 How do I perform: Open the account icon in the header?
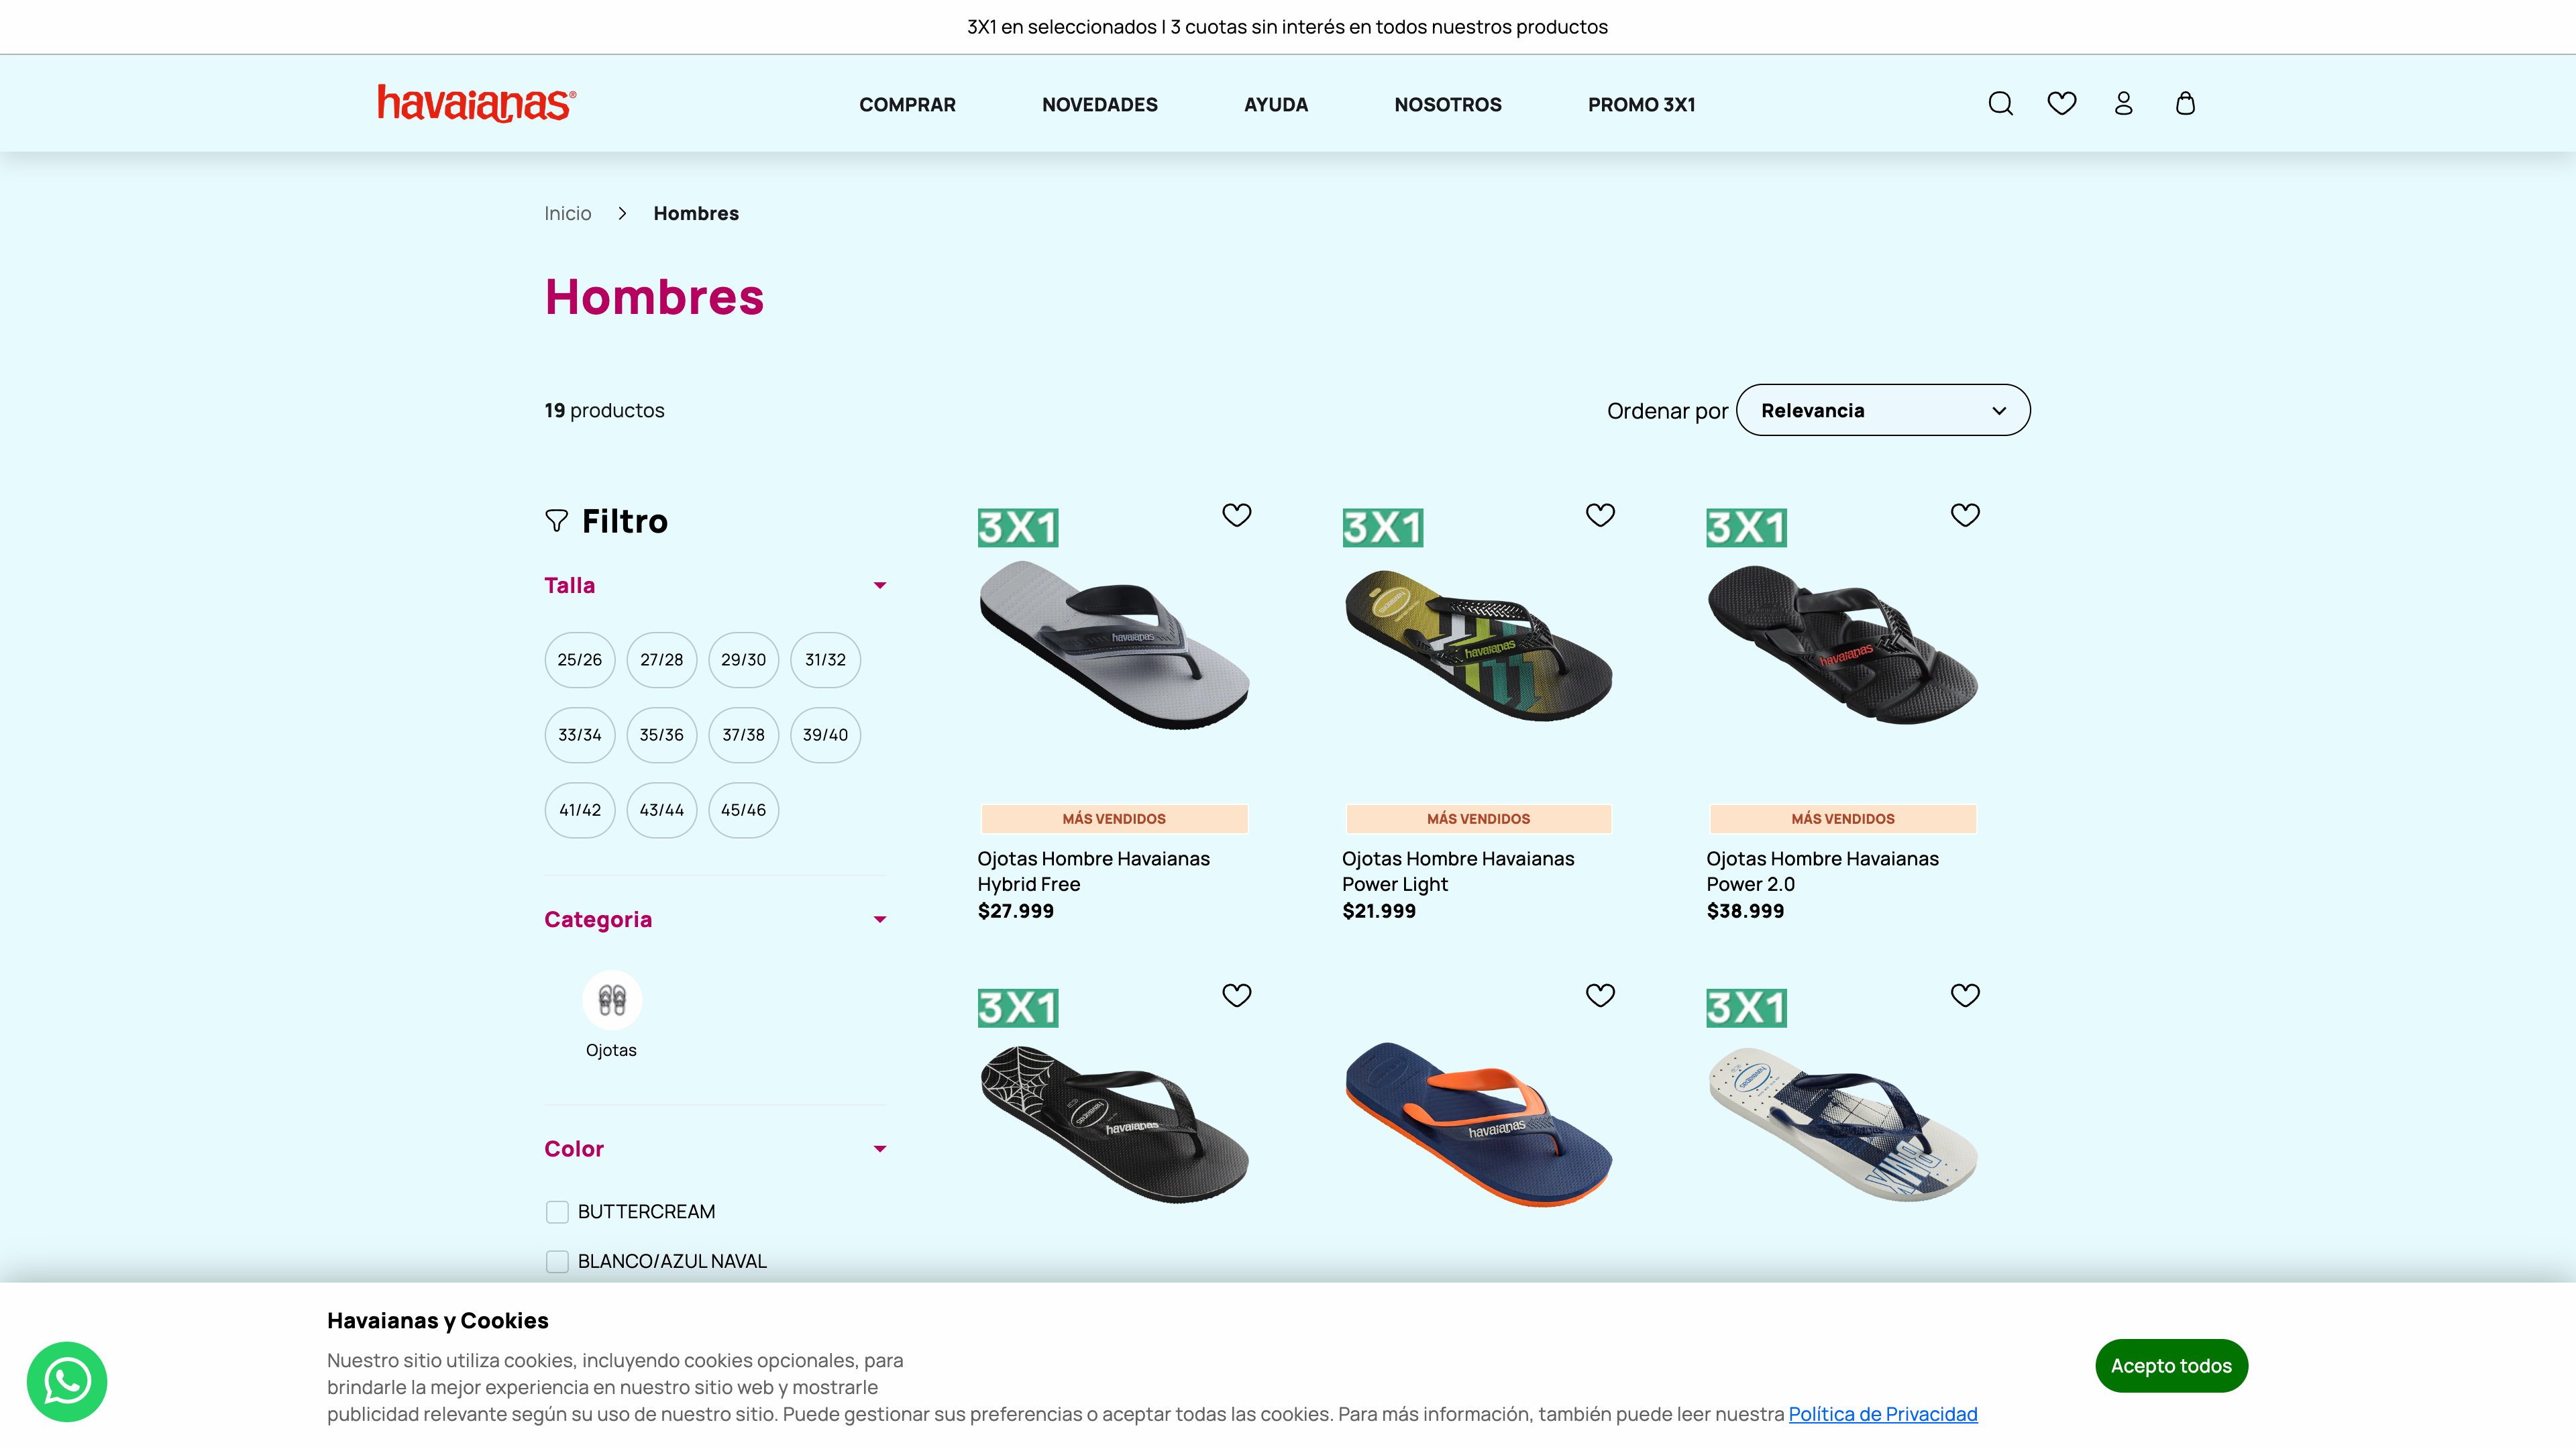(x=2123, y=103)
